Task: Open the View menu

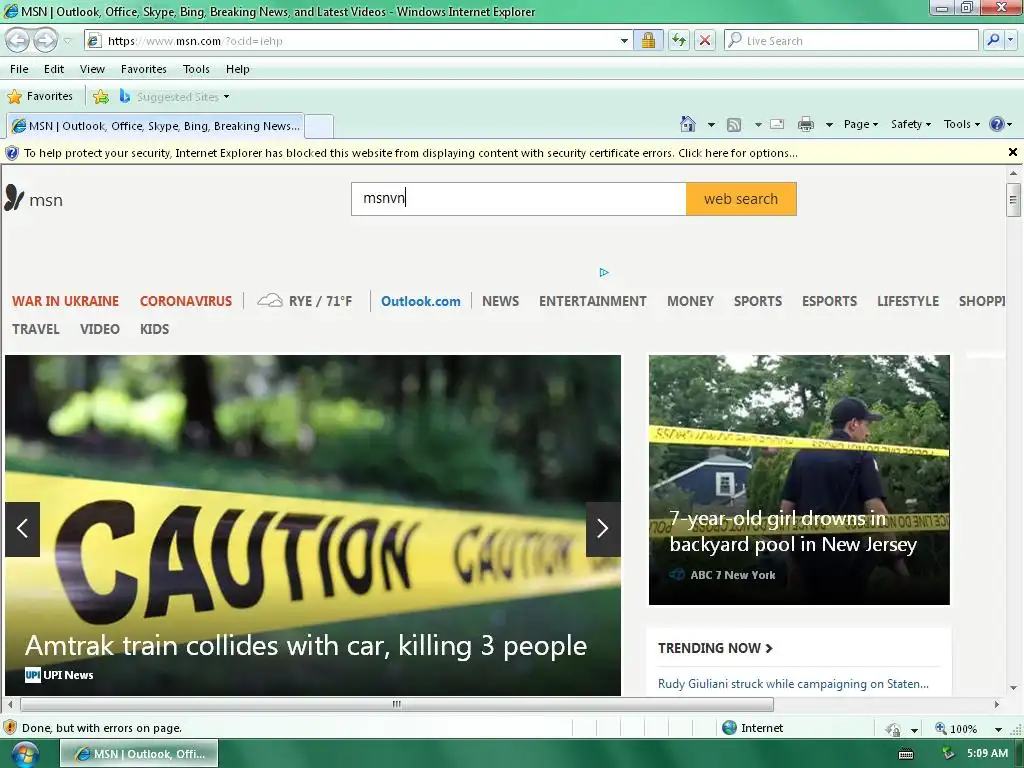Action: coord(92,69)
